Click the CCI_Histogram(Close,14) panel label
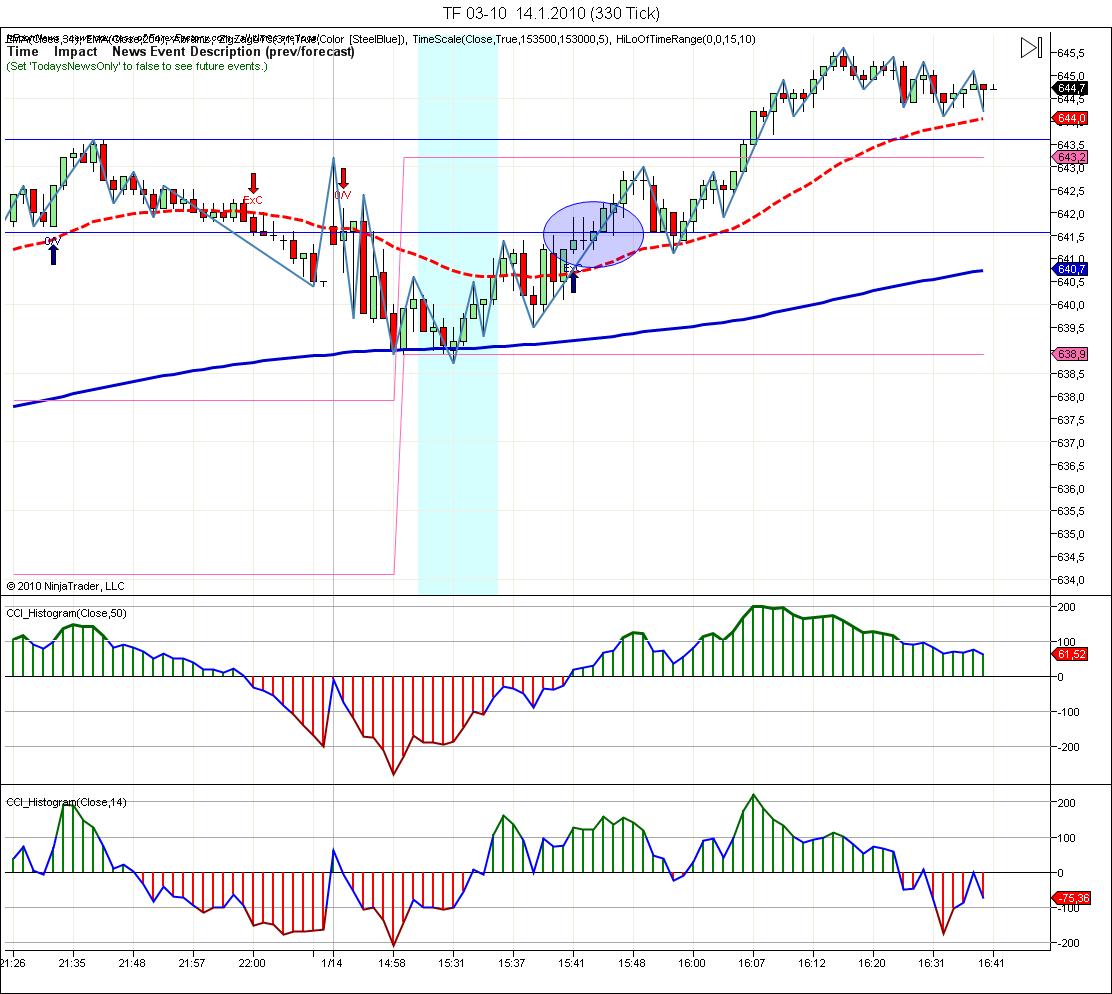Image resolution: width=1112 pixels, height=994 pixels. pos(67,802)
